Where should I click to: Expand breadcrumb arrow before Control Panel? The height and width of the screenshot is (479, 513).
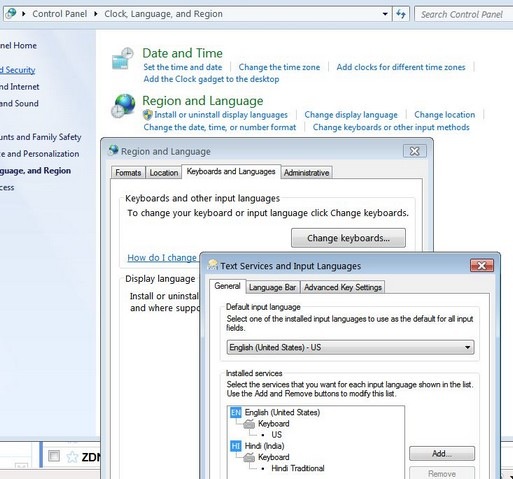point(24,14)
